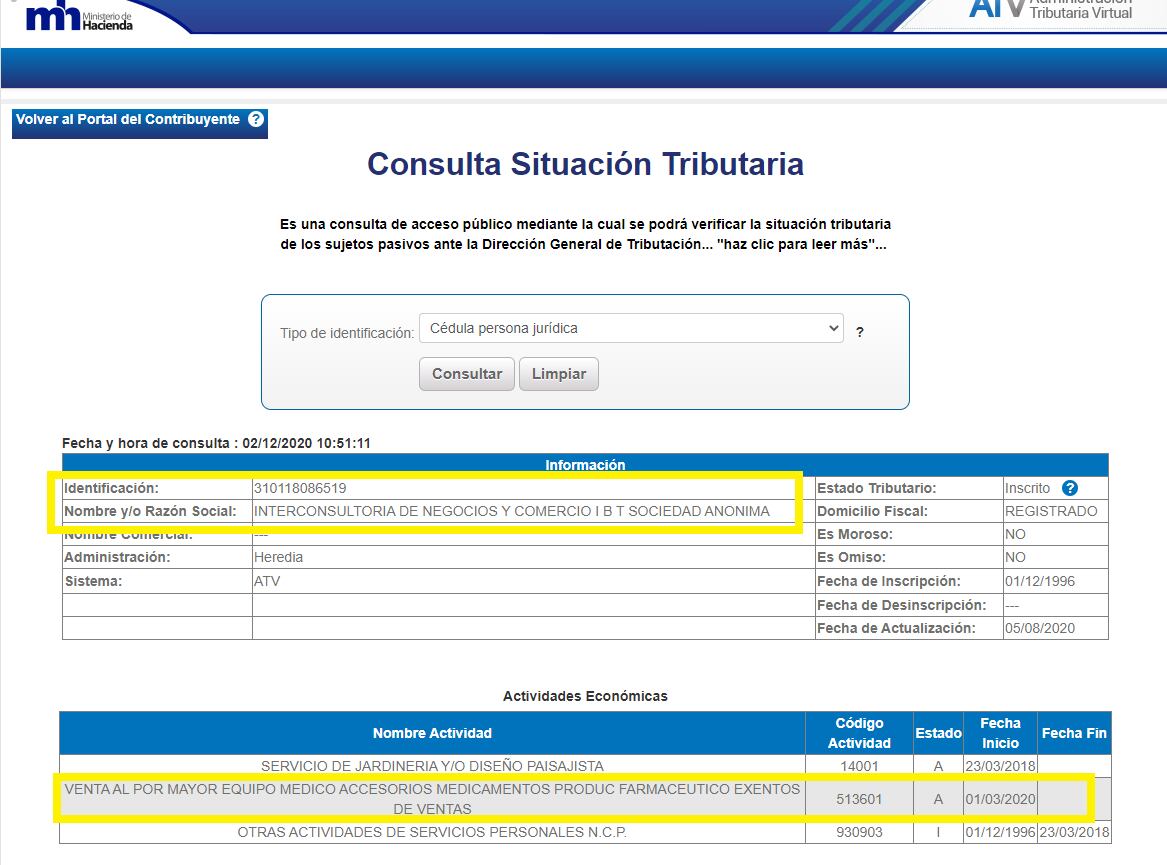Click the Ministerio de Hacienda logo
1167x865 pixels.
click(79, 17)
